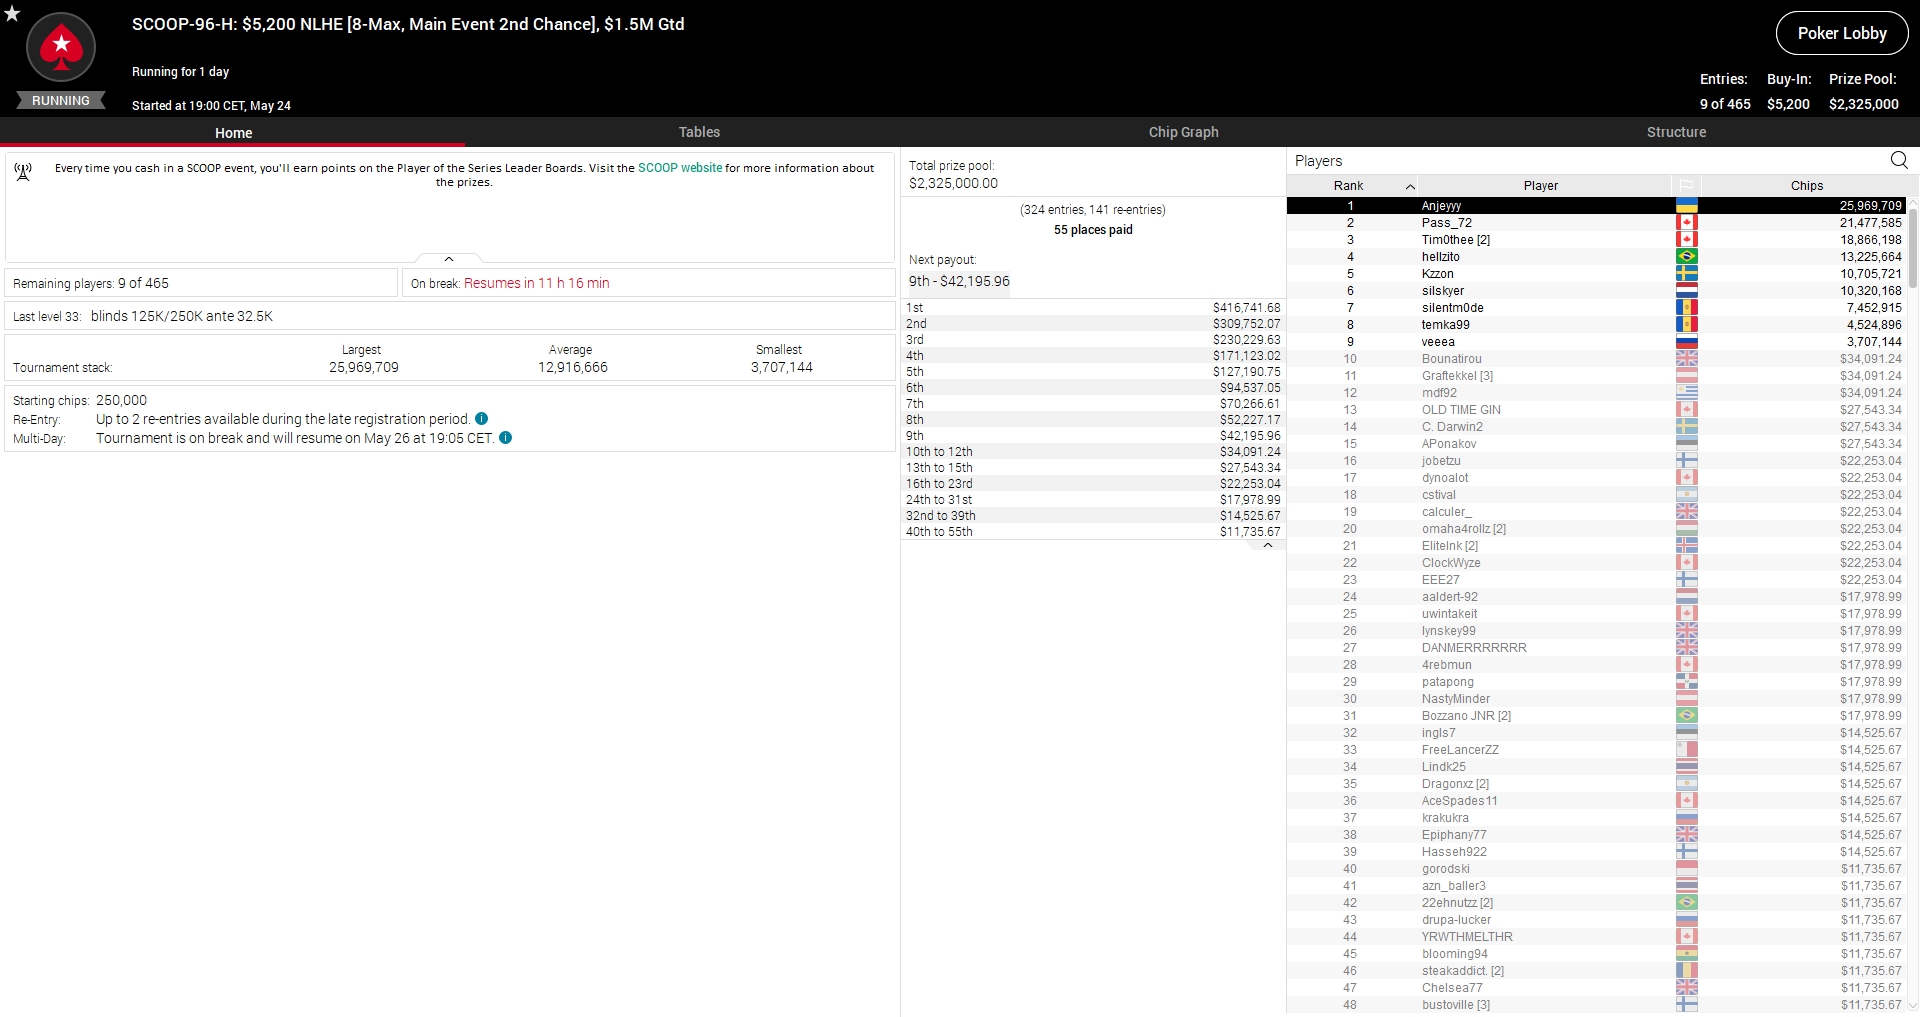Click 9th place payout $42,195.96 row
Image resolution: width=1920 pixels, height=1017 pixels.
point(1093,436)
